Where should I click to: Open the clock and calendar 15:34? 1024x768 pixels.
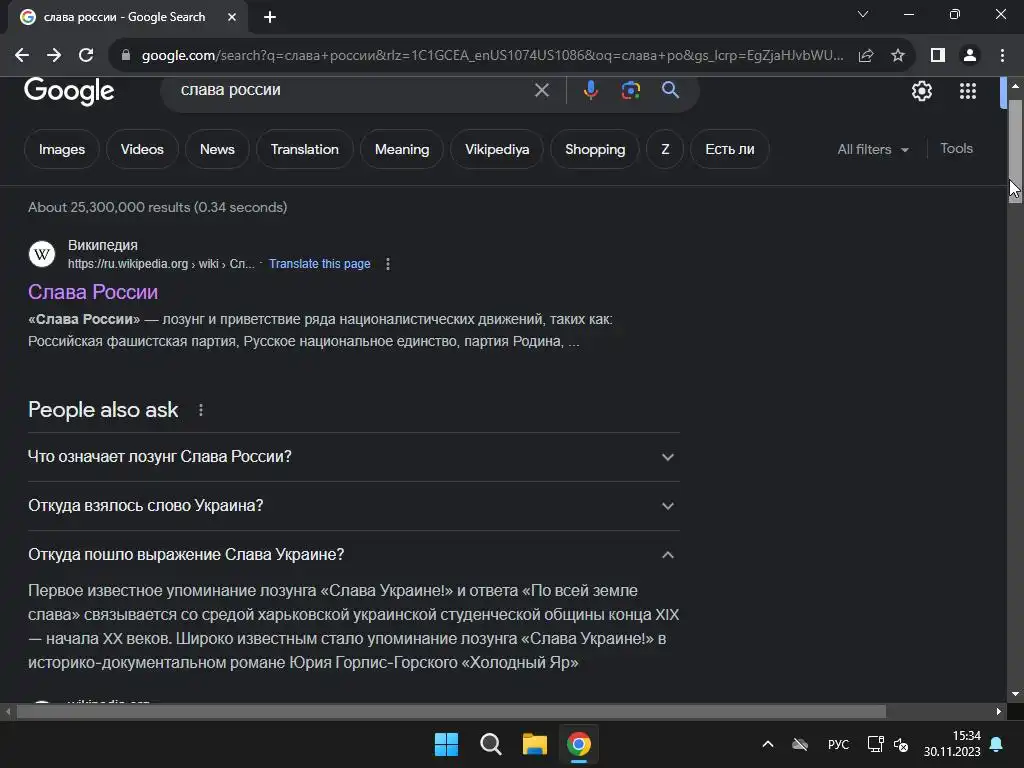point(952,744)
